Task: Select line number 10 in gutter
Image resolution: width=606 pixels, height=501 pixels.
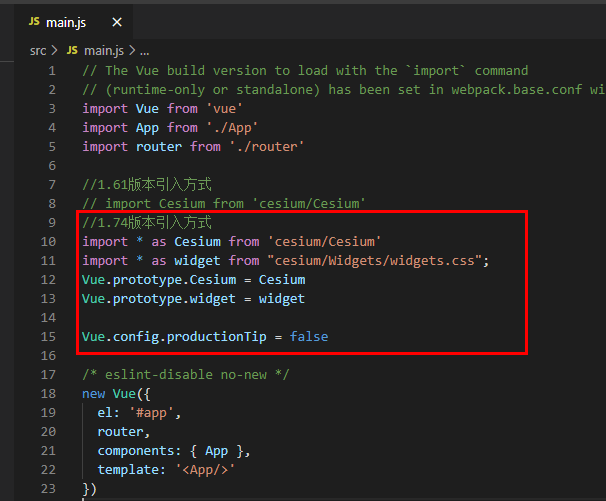Action: [x=48, y=242]
